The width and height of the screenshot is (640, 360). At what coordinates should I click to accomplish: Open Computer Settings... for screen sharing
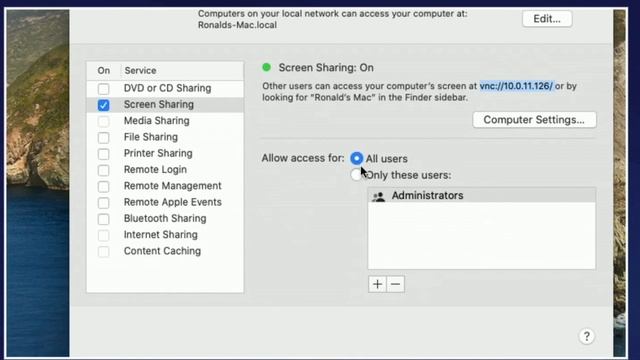[534, 120]
